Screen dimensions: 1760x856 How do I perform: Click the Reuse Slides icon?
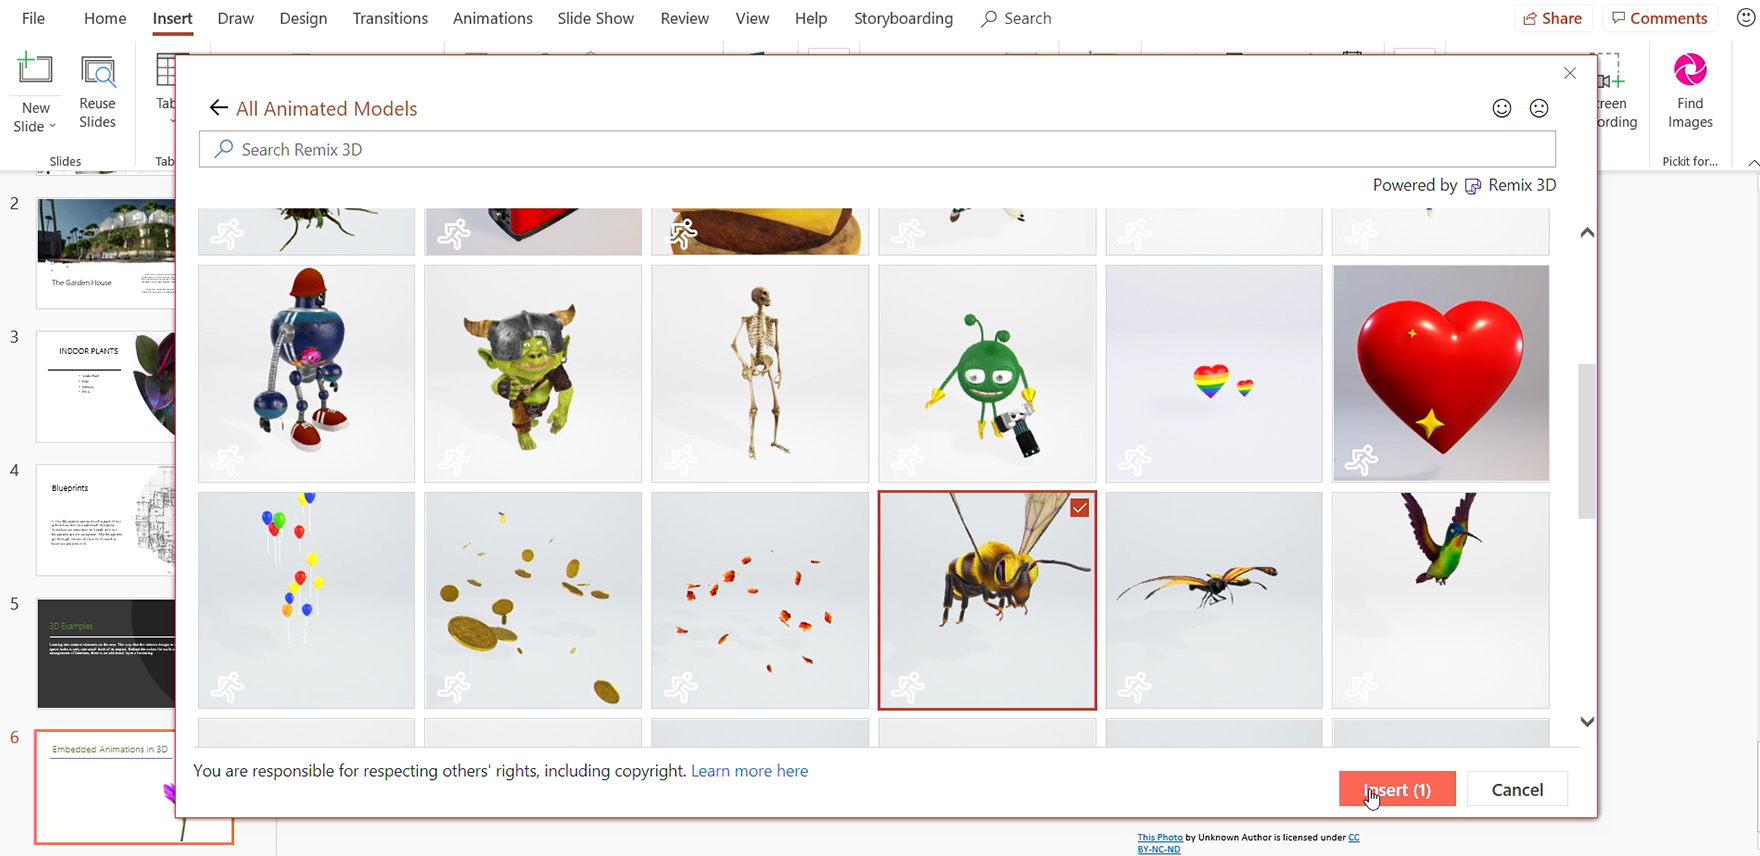[97, 72]
